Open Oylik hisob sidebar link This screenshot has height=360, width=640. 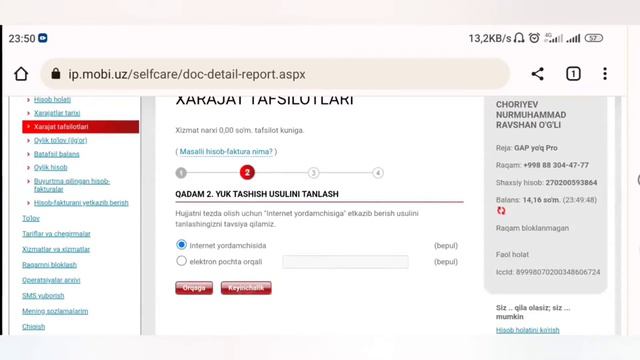(50, 167)
